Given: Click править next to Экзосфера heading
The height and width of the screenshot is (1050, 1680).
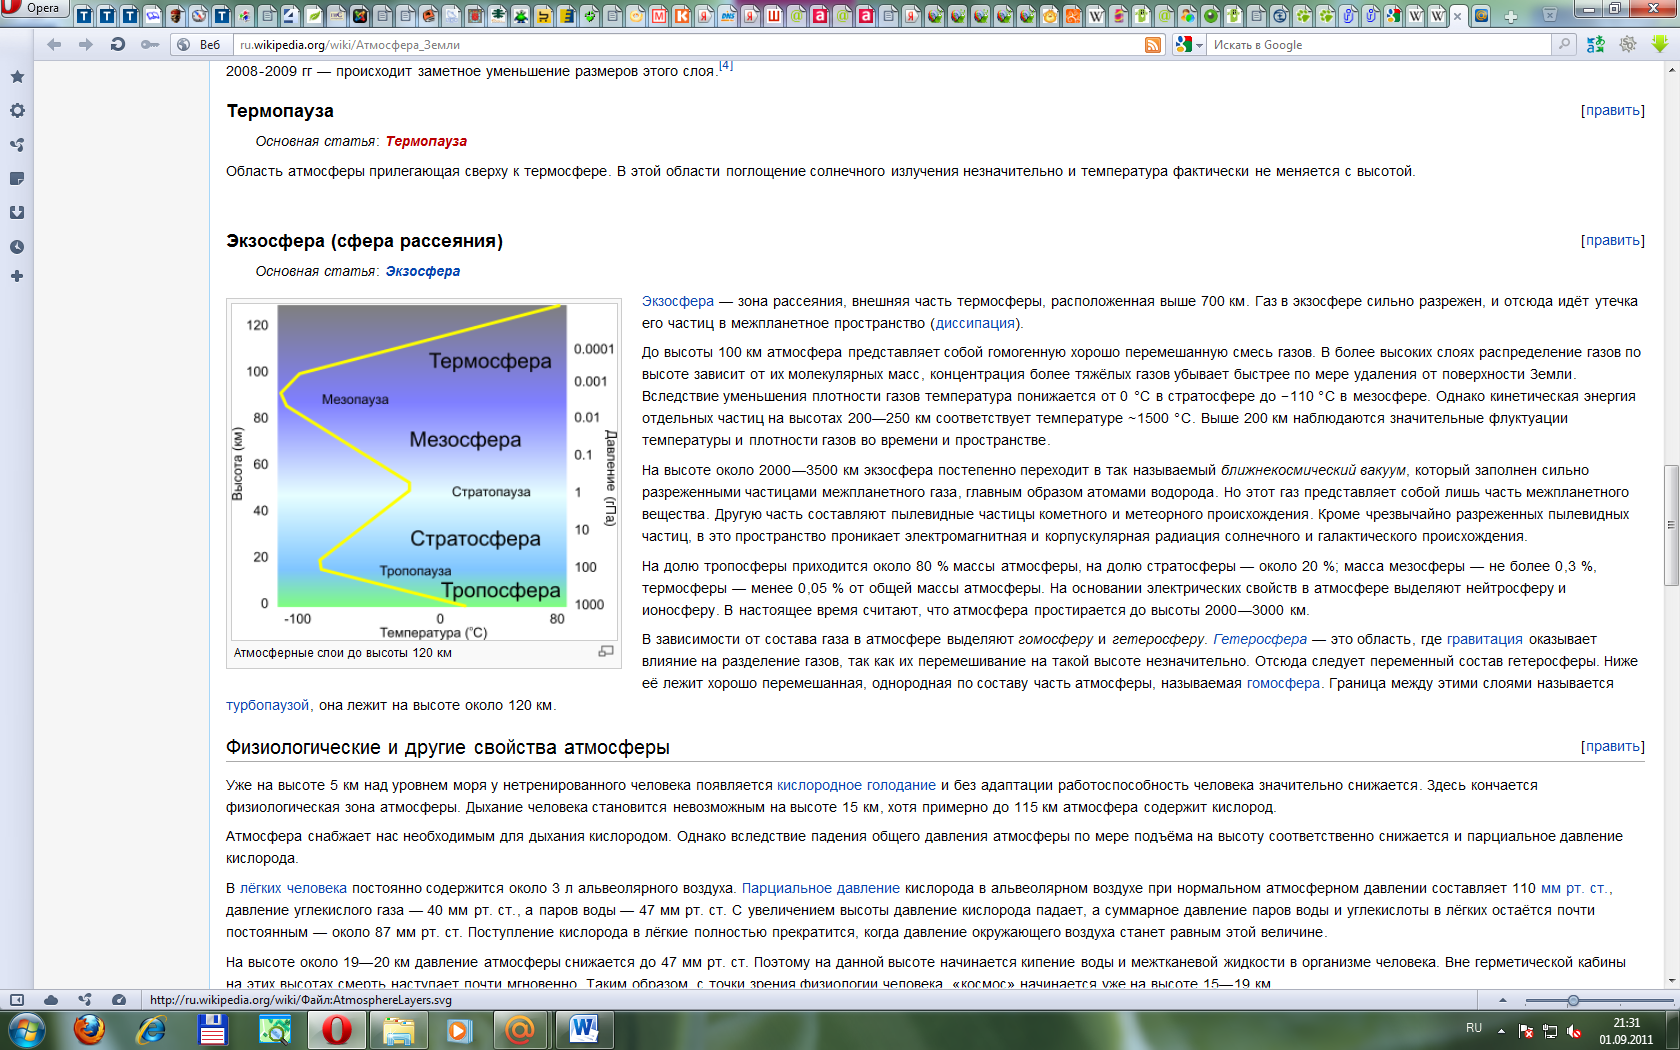Looking at the screenshot, I should (1612, 240).
